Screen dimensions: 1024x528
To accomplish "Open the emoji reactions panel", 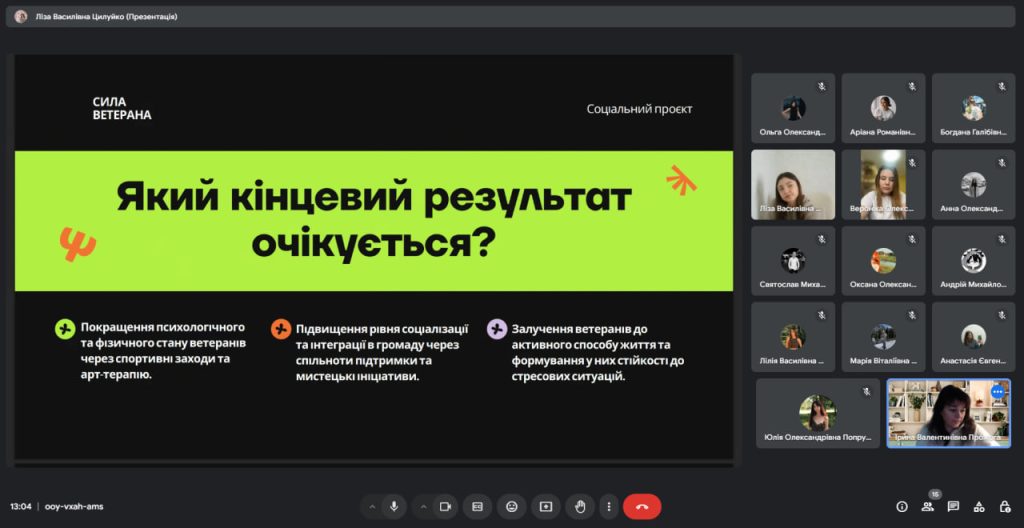I will click(511, 507).
